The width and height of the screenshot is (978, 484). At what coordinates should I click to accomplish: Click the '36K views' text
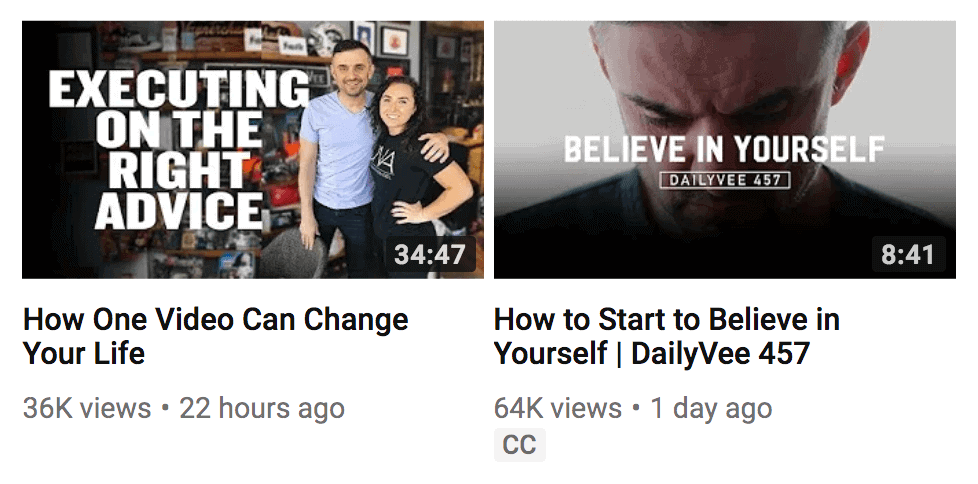(87, 409)
